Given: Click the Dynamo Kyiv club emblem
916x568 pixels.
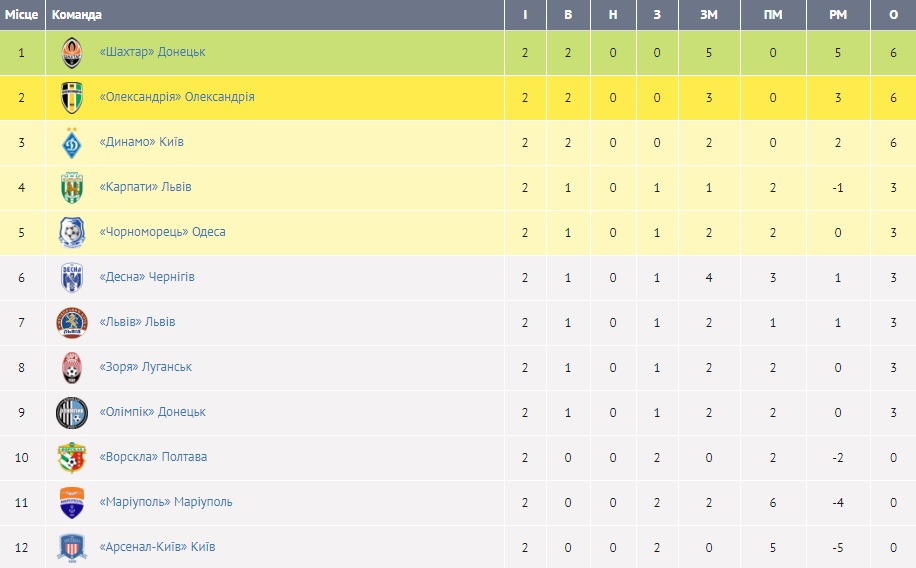Looking at the screenshot, I should [72, 142].
